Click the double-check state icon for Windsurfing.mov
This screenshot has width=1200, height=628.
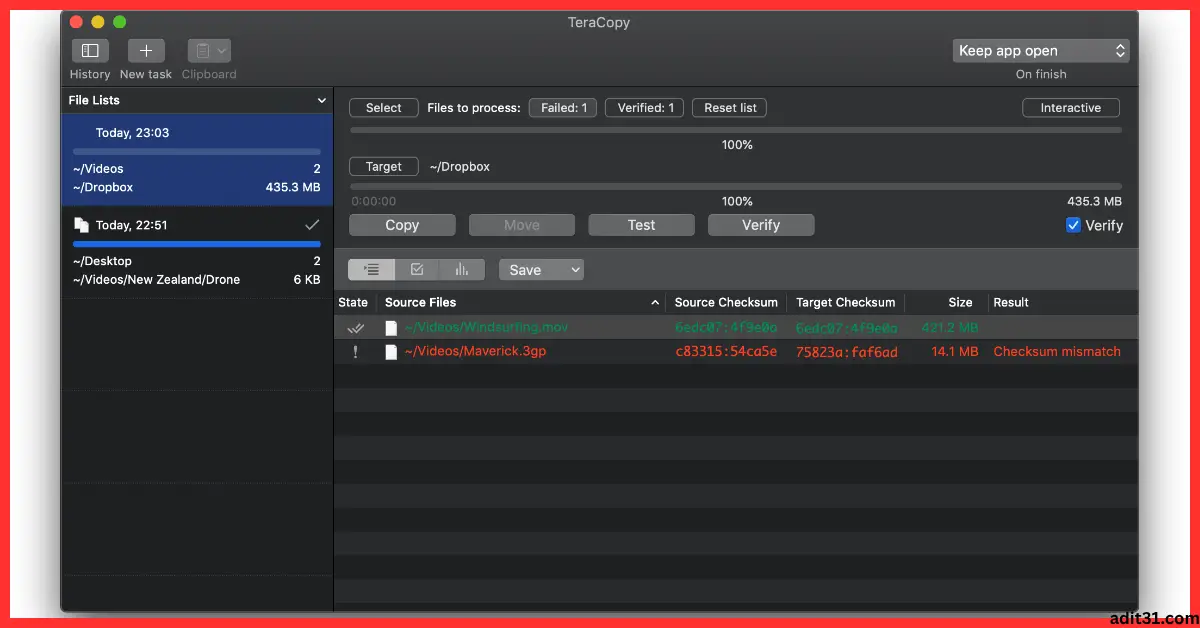tap(355, 328)
